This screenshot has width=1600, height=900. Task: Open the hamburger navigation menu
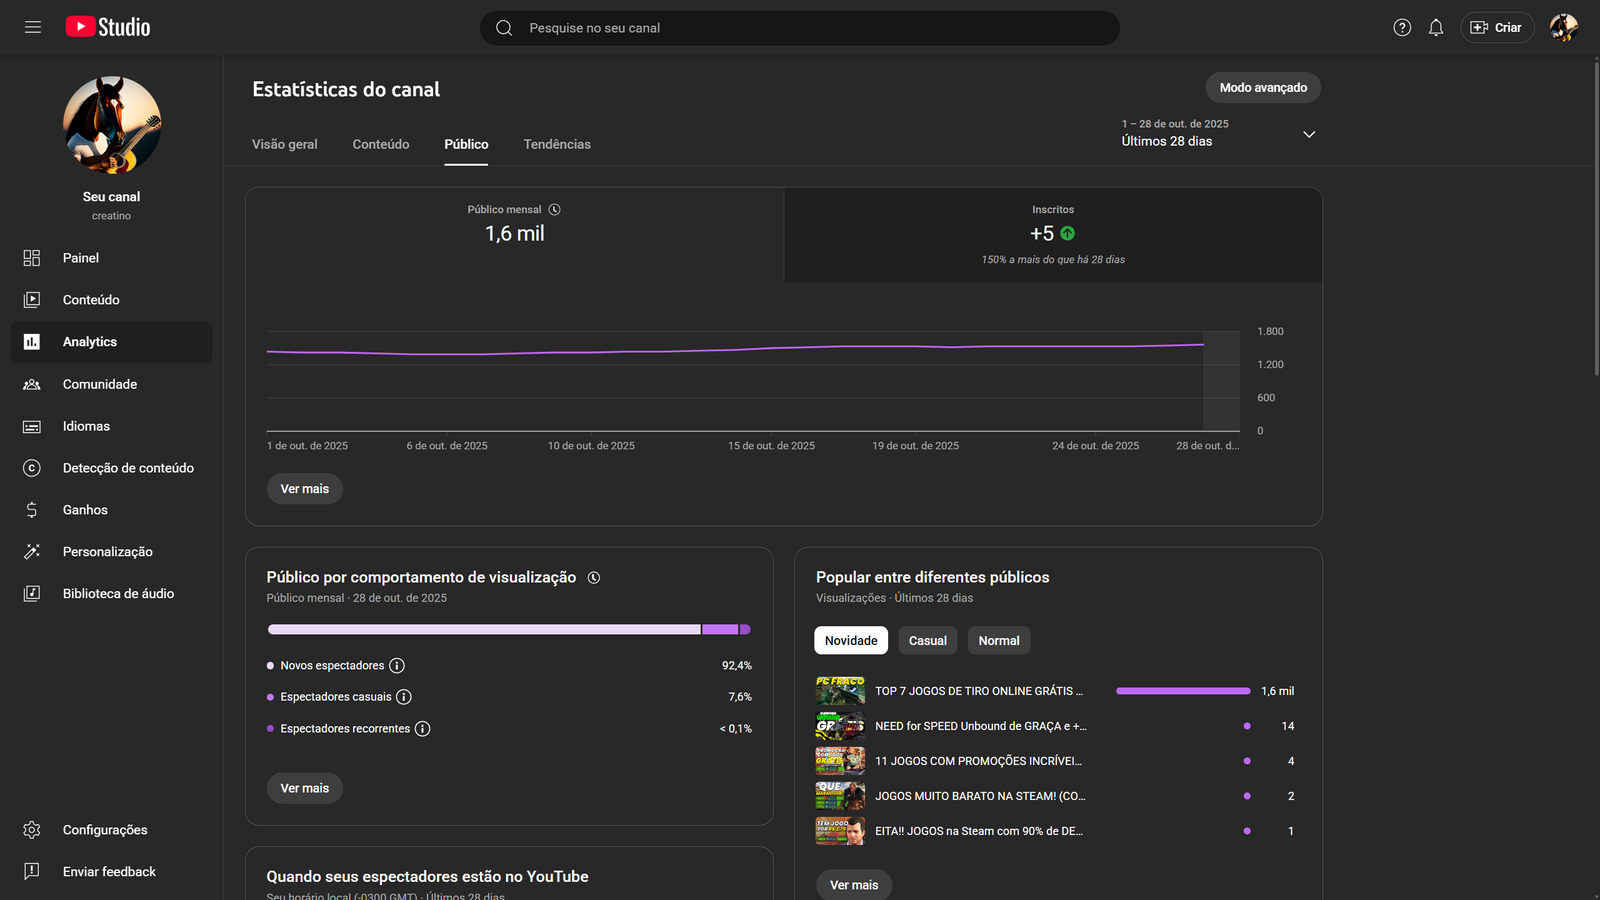click(33, 27)
